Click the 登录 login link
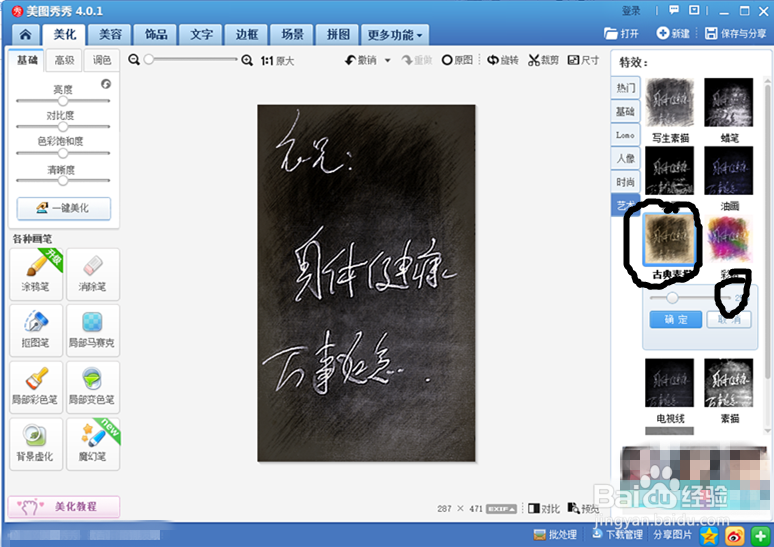 (x=631, y=10)
